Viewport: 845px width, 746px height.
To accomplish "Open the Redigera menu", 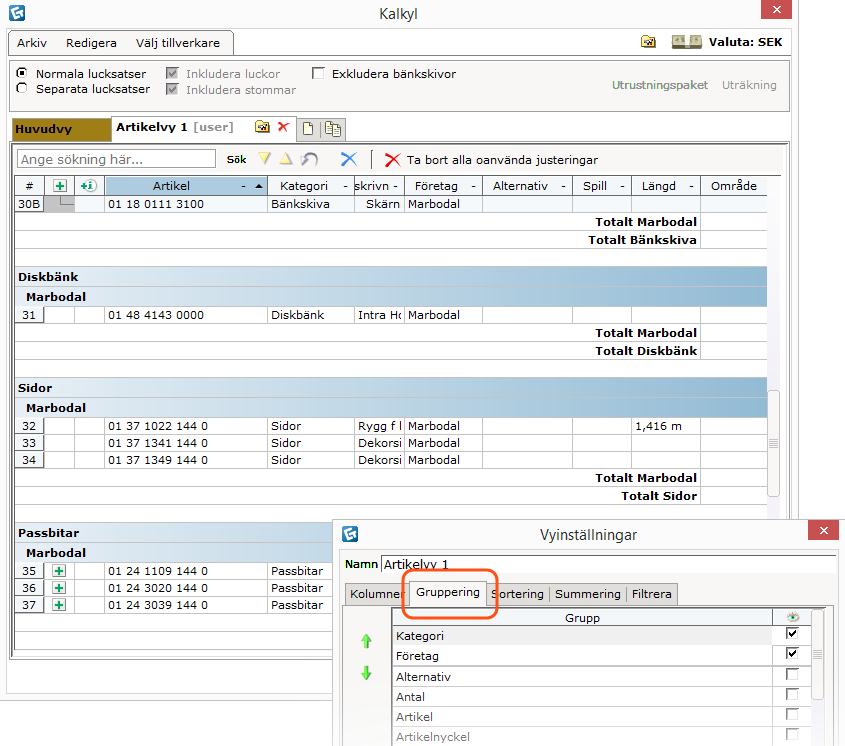I will 91,43.
